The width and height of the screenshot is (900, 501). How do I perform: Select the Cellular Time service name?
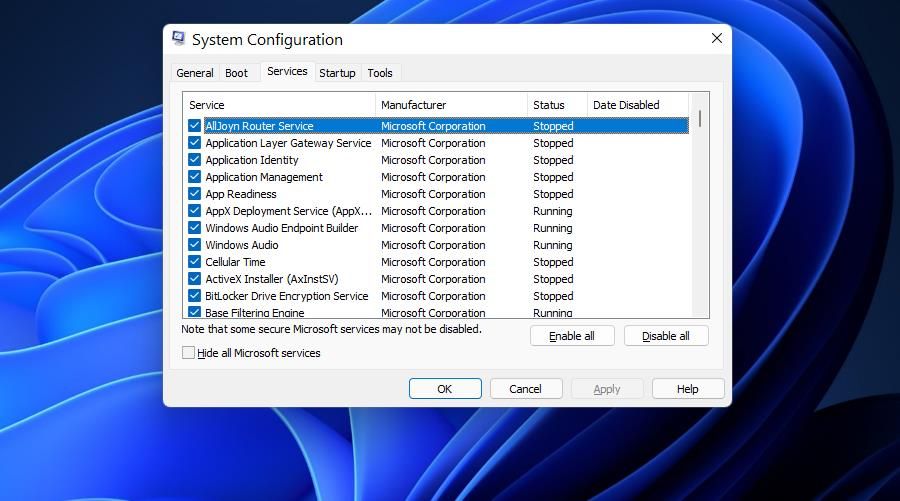tap(235, 262)
